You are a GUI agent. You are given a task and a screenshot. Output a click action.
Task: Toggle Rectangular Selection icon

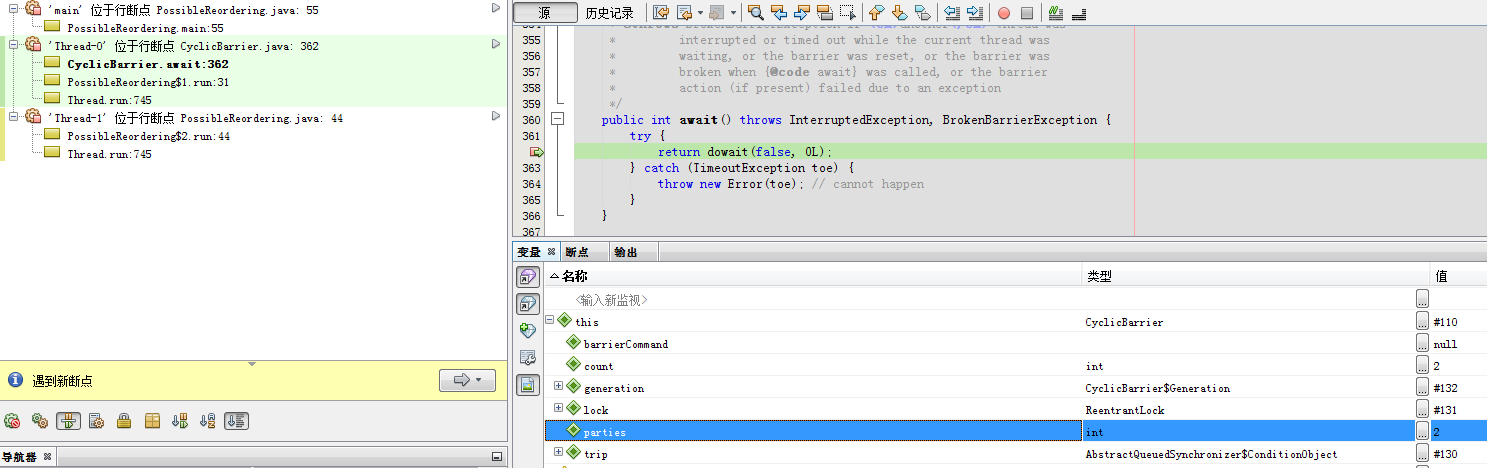[848, 13]
